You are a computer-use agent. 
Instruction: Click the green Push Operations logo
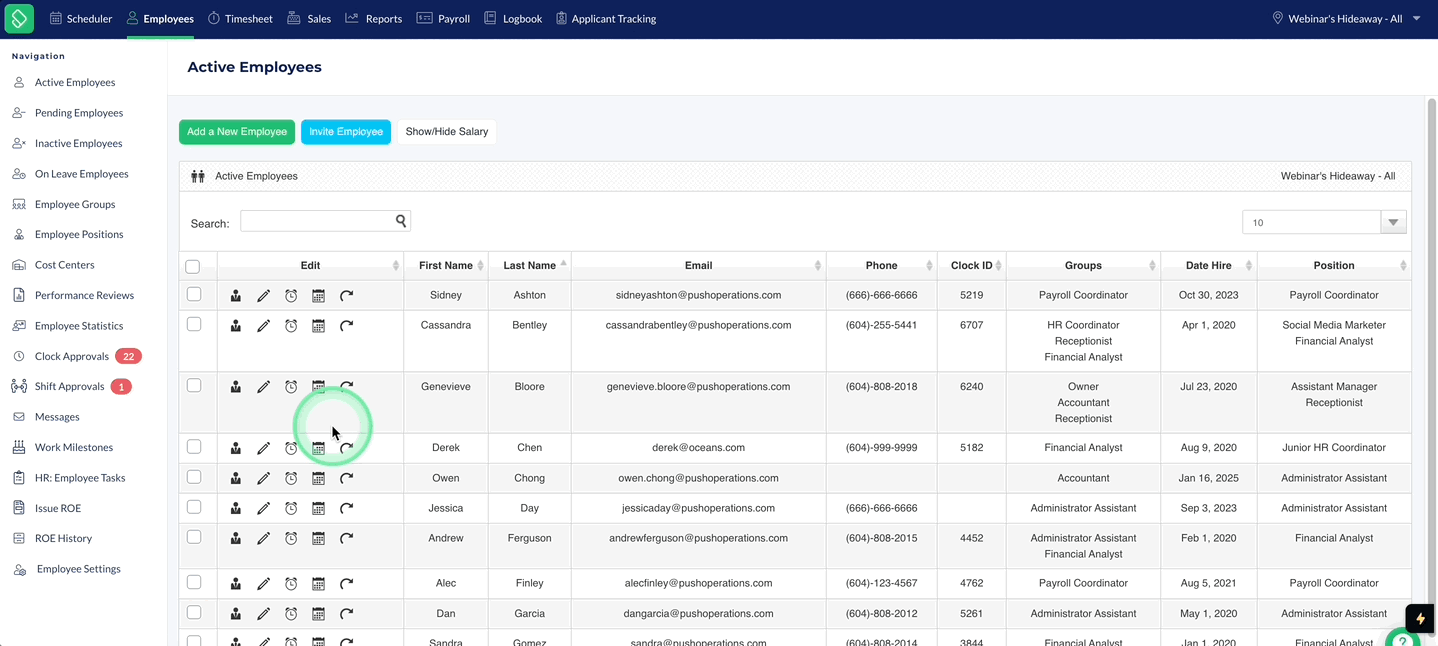click(x=19, y=18)
